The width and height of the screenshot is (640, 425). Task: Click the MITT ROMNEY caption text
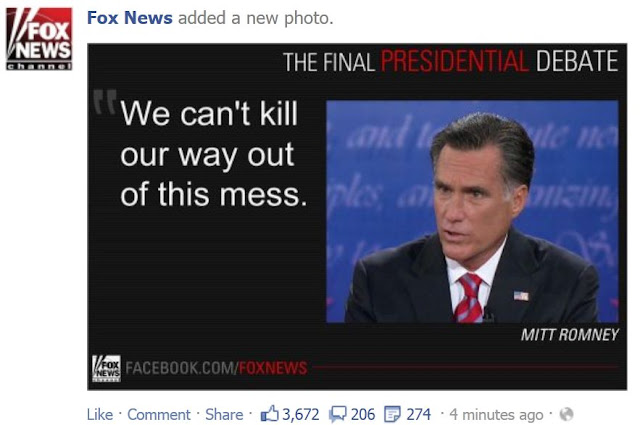(570, 335)
